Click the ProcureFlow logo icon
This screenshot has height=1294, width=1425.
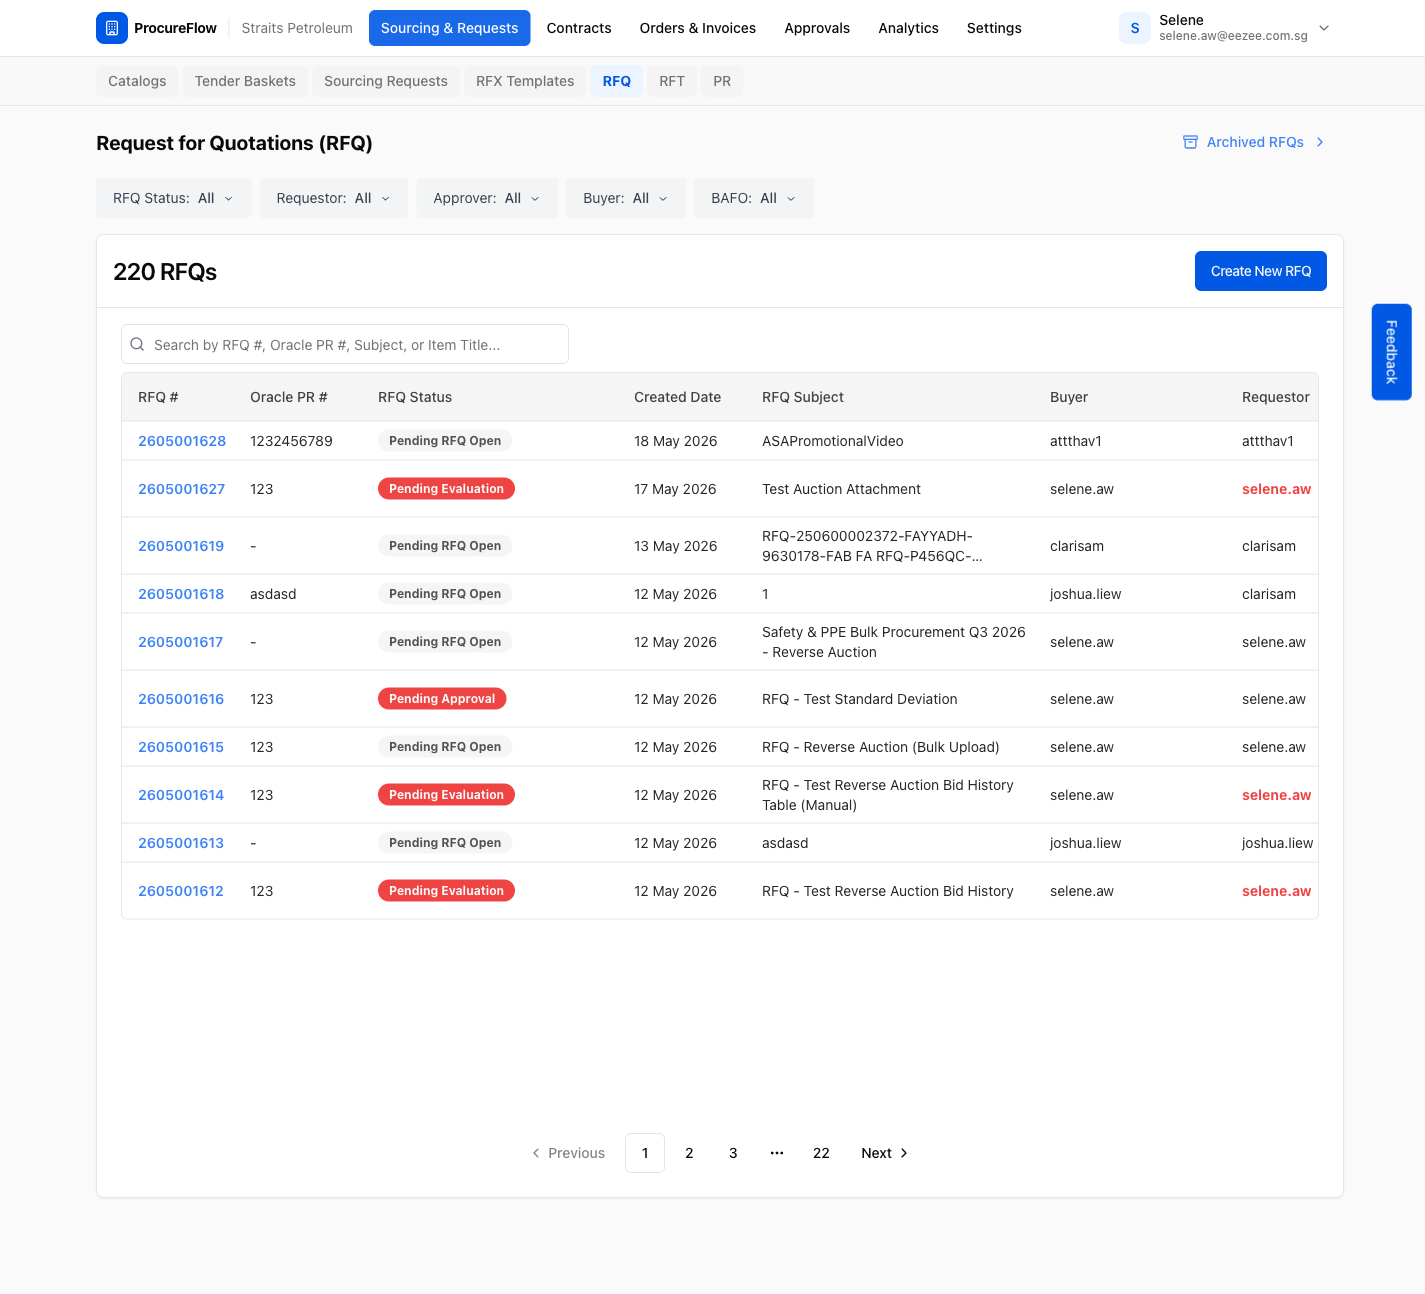pos(112,28)
